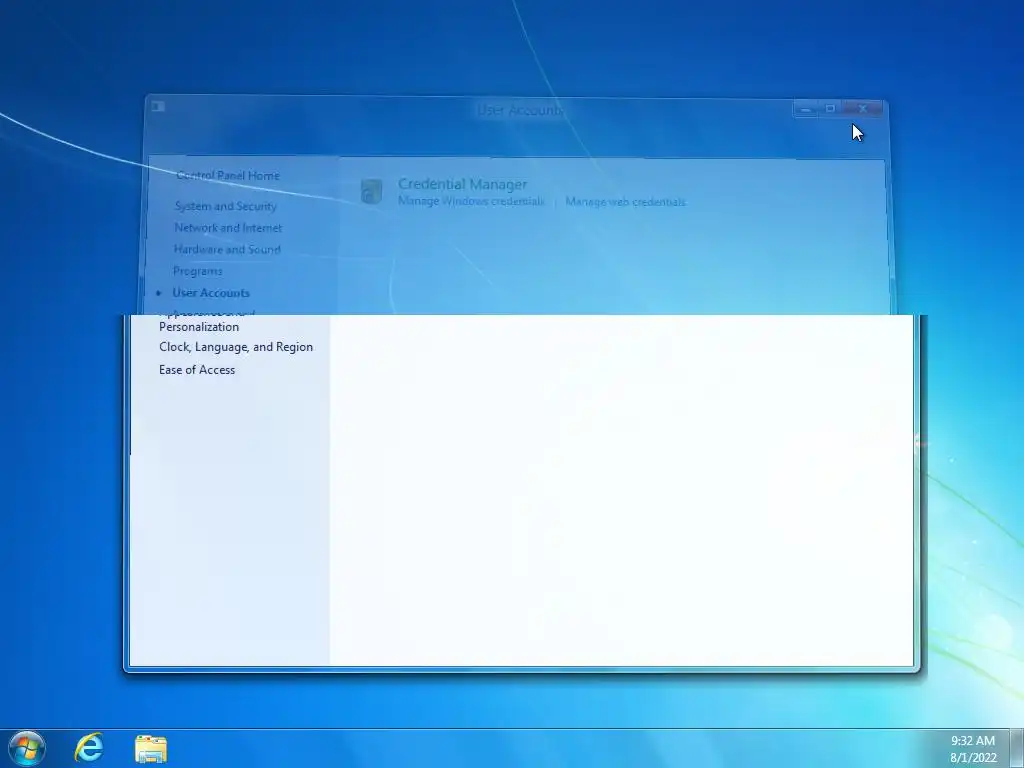Click the window system menu icon
The height and width of the screenshot is (768, 1024).
coord(158,106)
